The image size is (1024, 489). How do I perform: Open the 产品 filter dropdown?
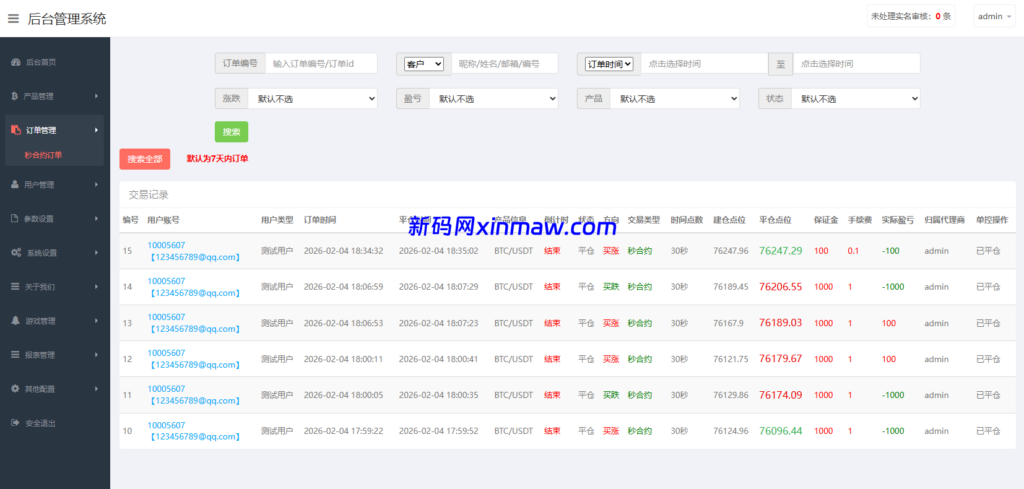click(674, 99)
